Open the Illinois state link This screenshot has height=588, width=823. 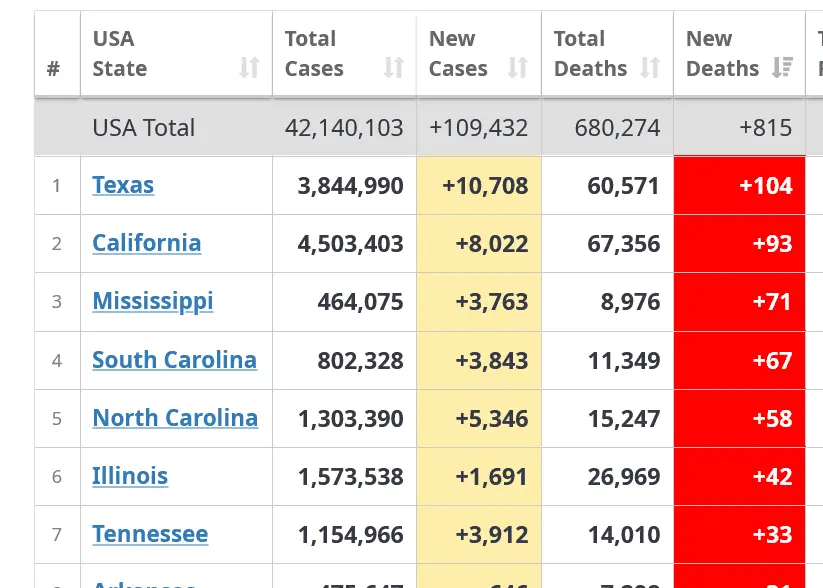pos(130,476)
